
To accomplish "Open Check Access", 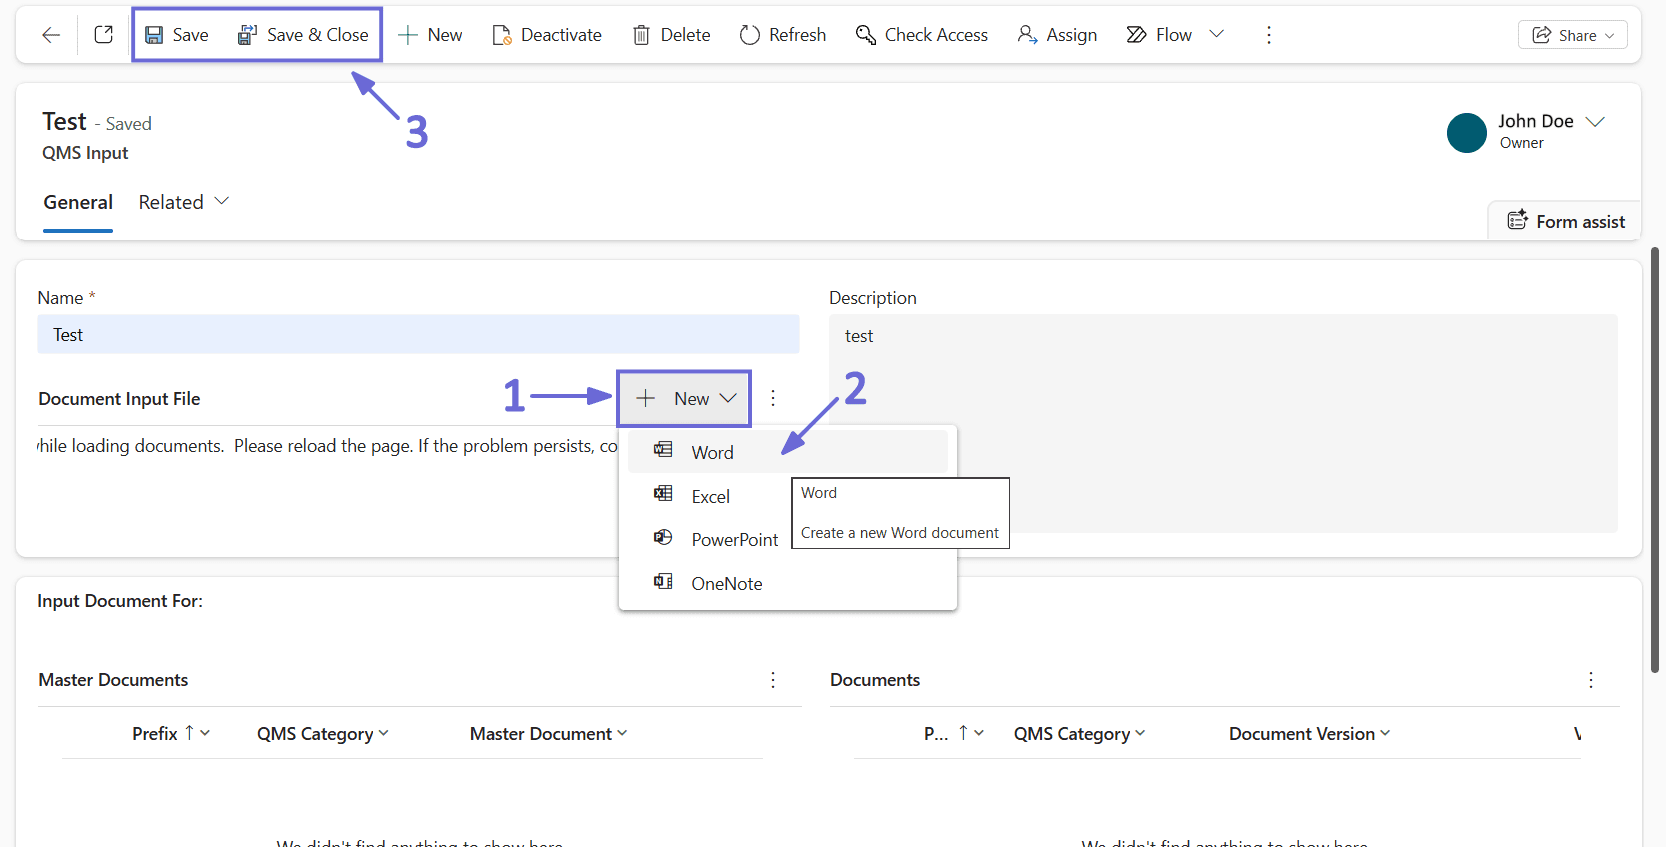I will point(922,35).
